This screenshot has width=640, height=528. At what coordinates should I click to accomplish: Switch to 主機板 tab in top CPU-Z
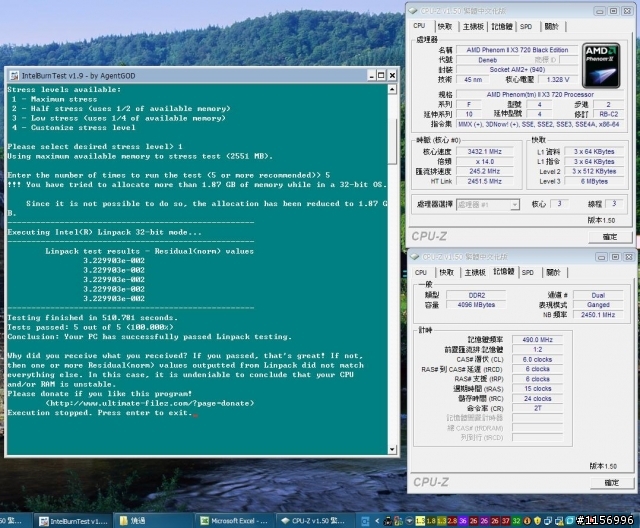[473, 27]
